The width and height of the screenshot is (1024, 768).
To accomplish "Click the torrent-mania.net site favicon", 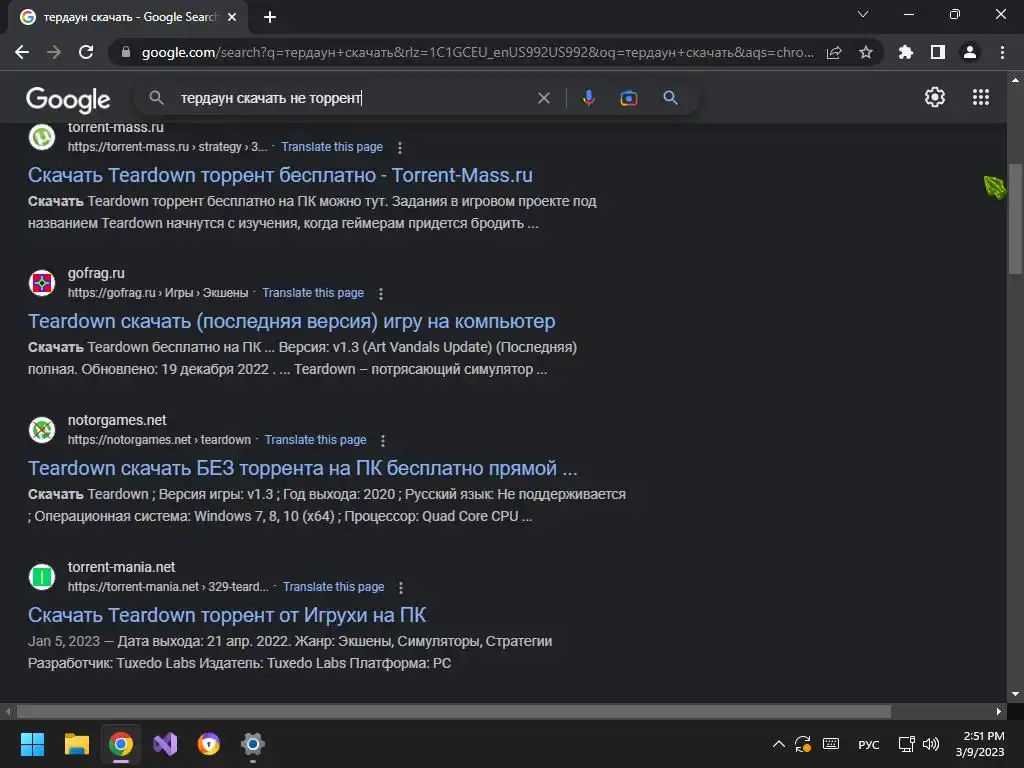I will coord(42,577).
